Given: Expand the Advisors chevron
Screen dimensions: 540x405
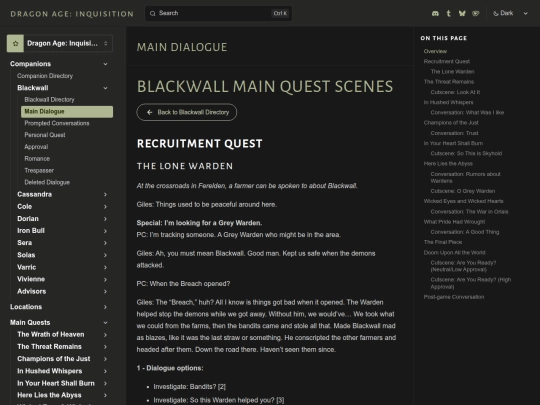Looking at the screenshot, I should 105,291.
